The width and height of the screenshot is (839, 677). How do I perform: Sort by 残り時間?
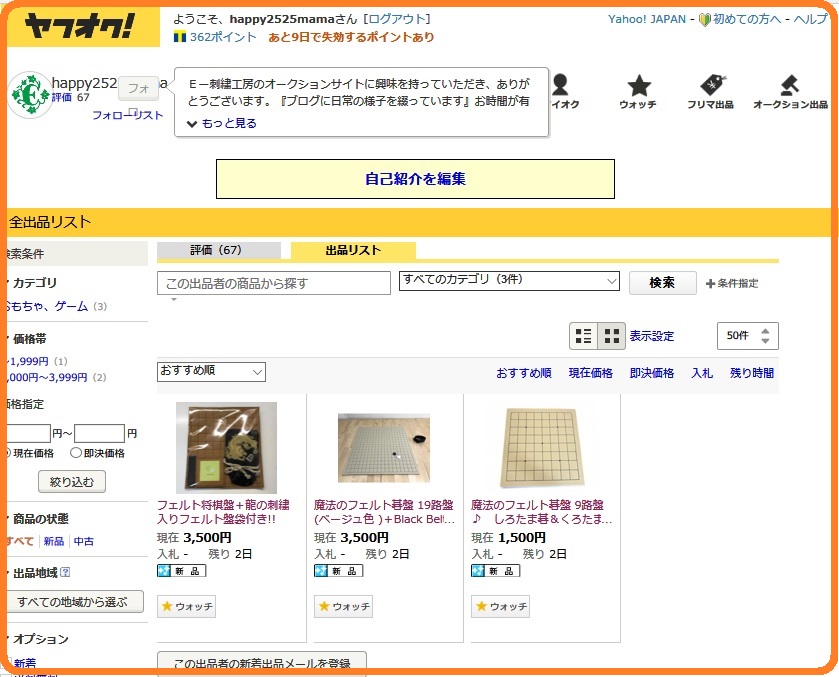click(752, 373)
